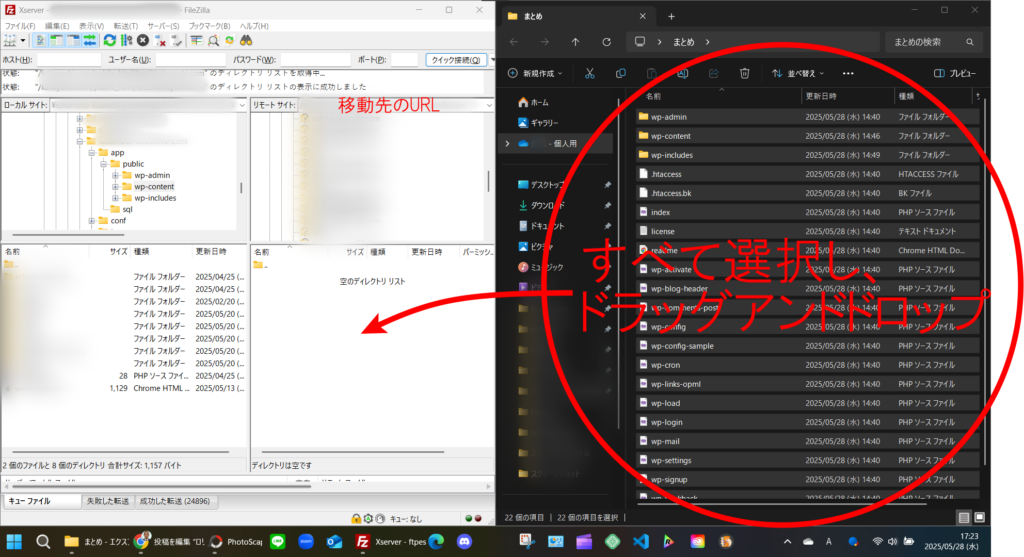Open the Site Manager dropdown arrow

coord(23,40)
